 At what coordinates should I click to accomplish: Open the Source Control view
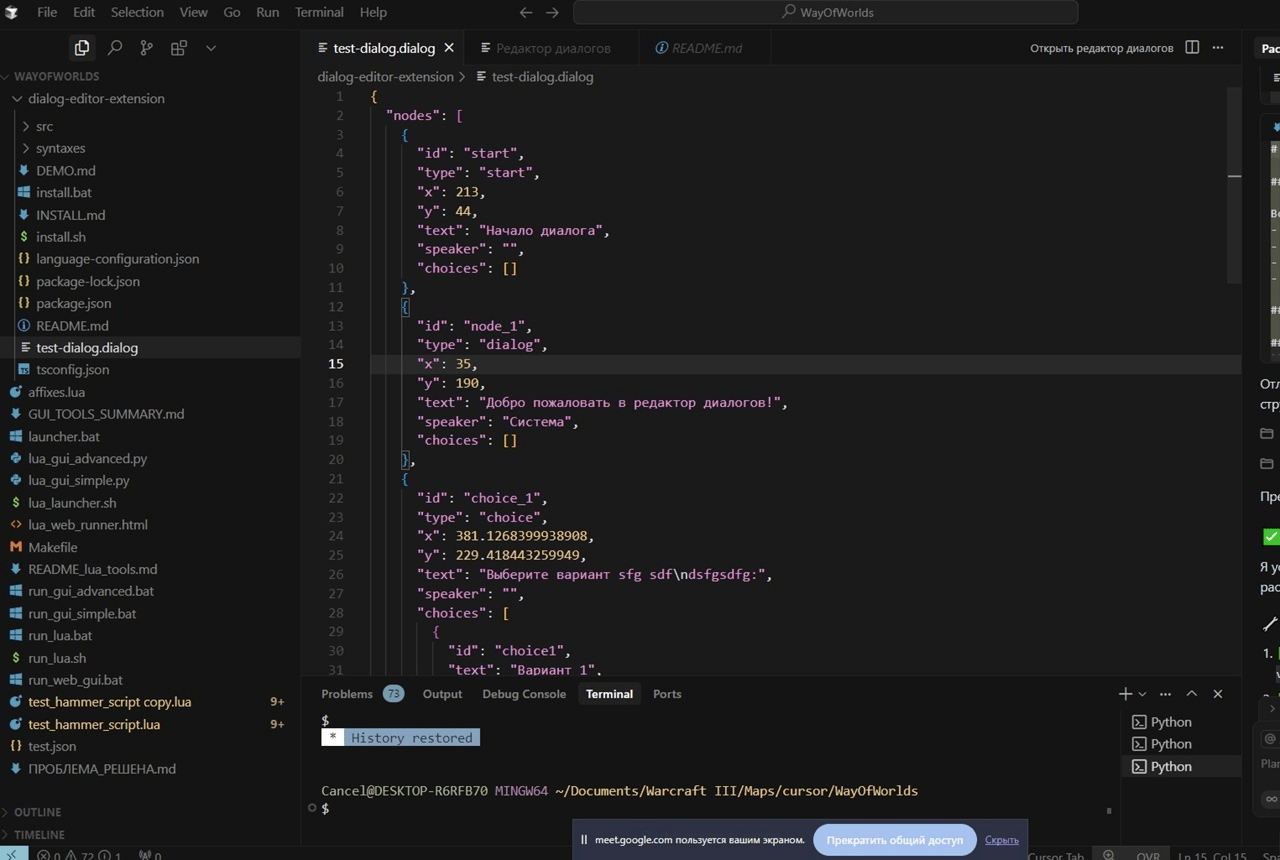coord(147,48)
